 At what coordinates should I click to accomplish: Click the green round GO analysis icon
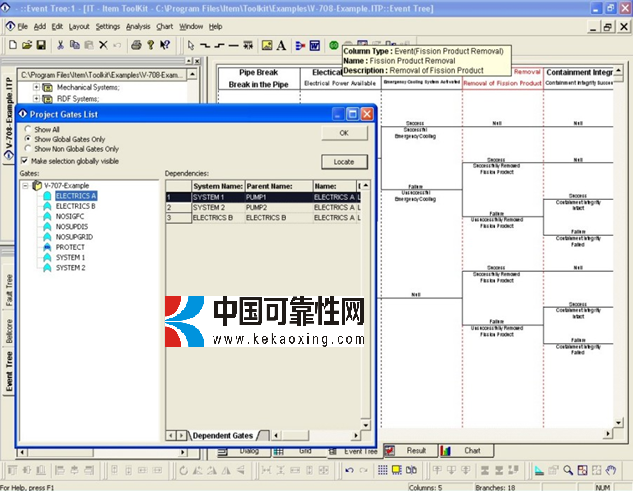click(x=333, y=45)
